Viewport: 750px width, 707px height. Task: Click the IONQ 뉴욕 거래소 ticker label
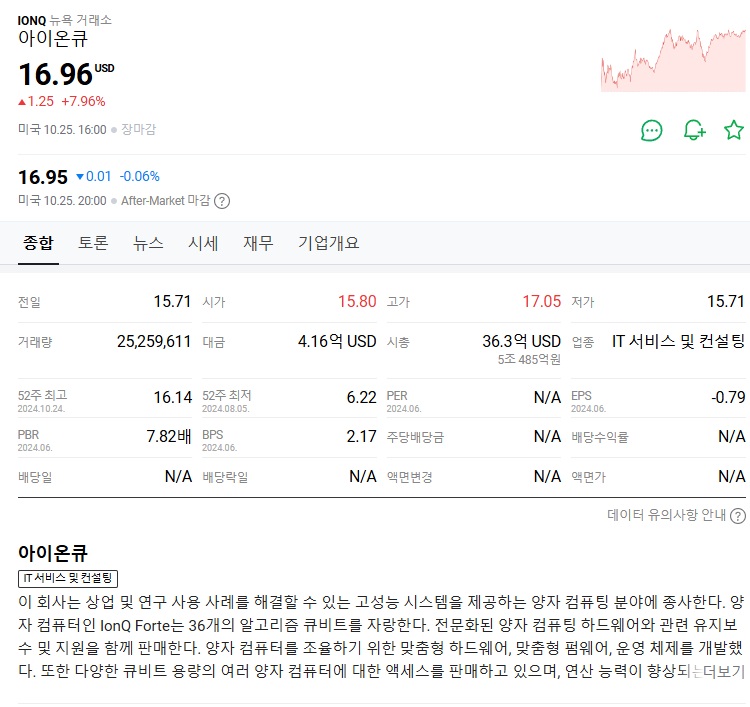pos(65,20)
